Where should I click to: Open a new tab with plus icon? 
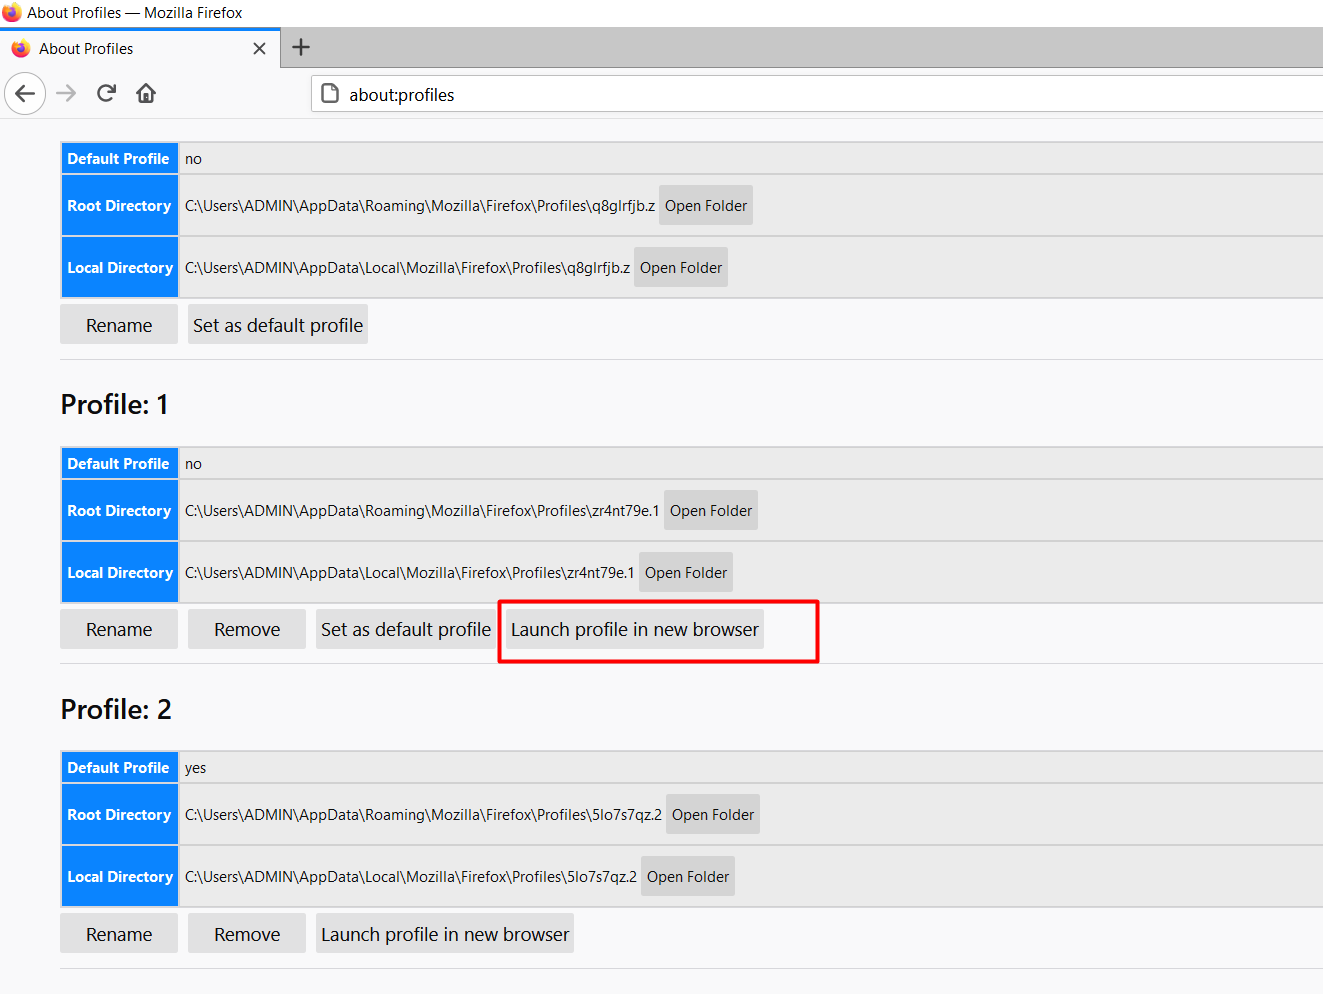(301, 48)
